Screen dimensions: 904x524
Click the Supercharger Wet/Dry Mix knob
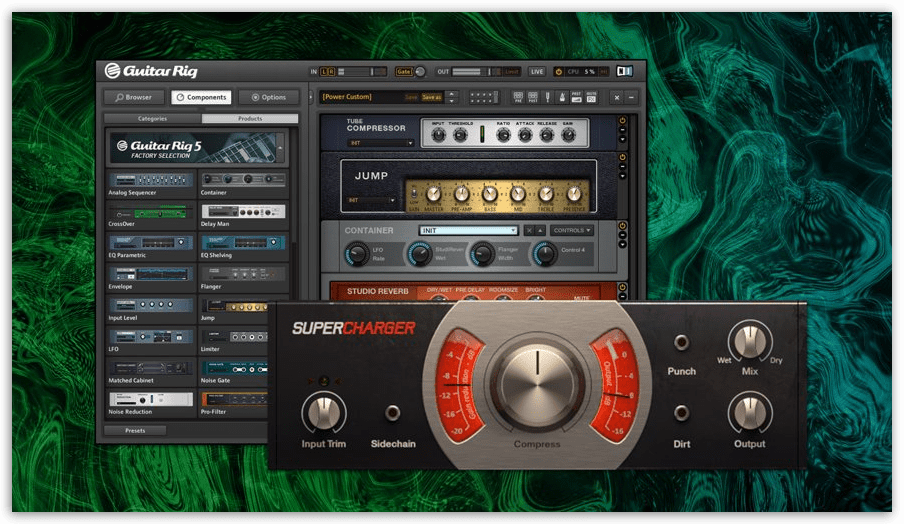coord(749,341)
